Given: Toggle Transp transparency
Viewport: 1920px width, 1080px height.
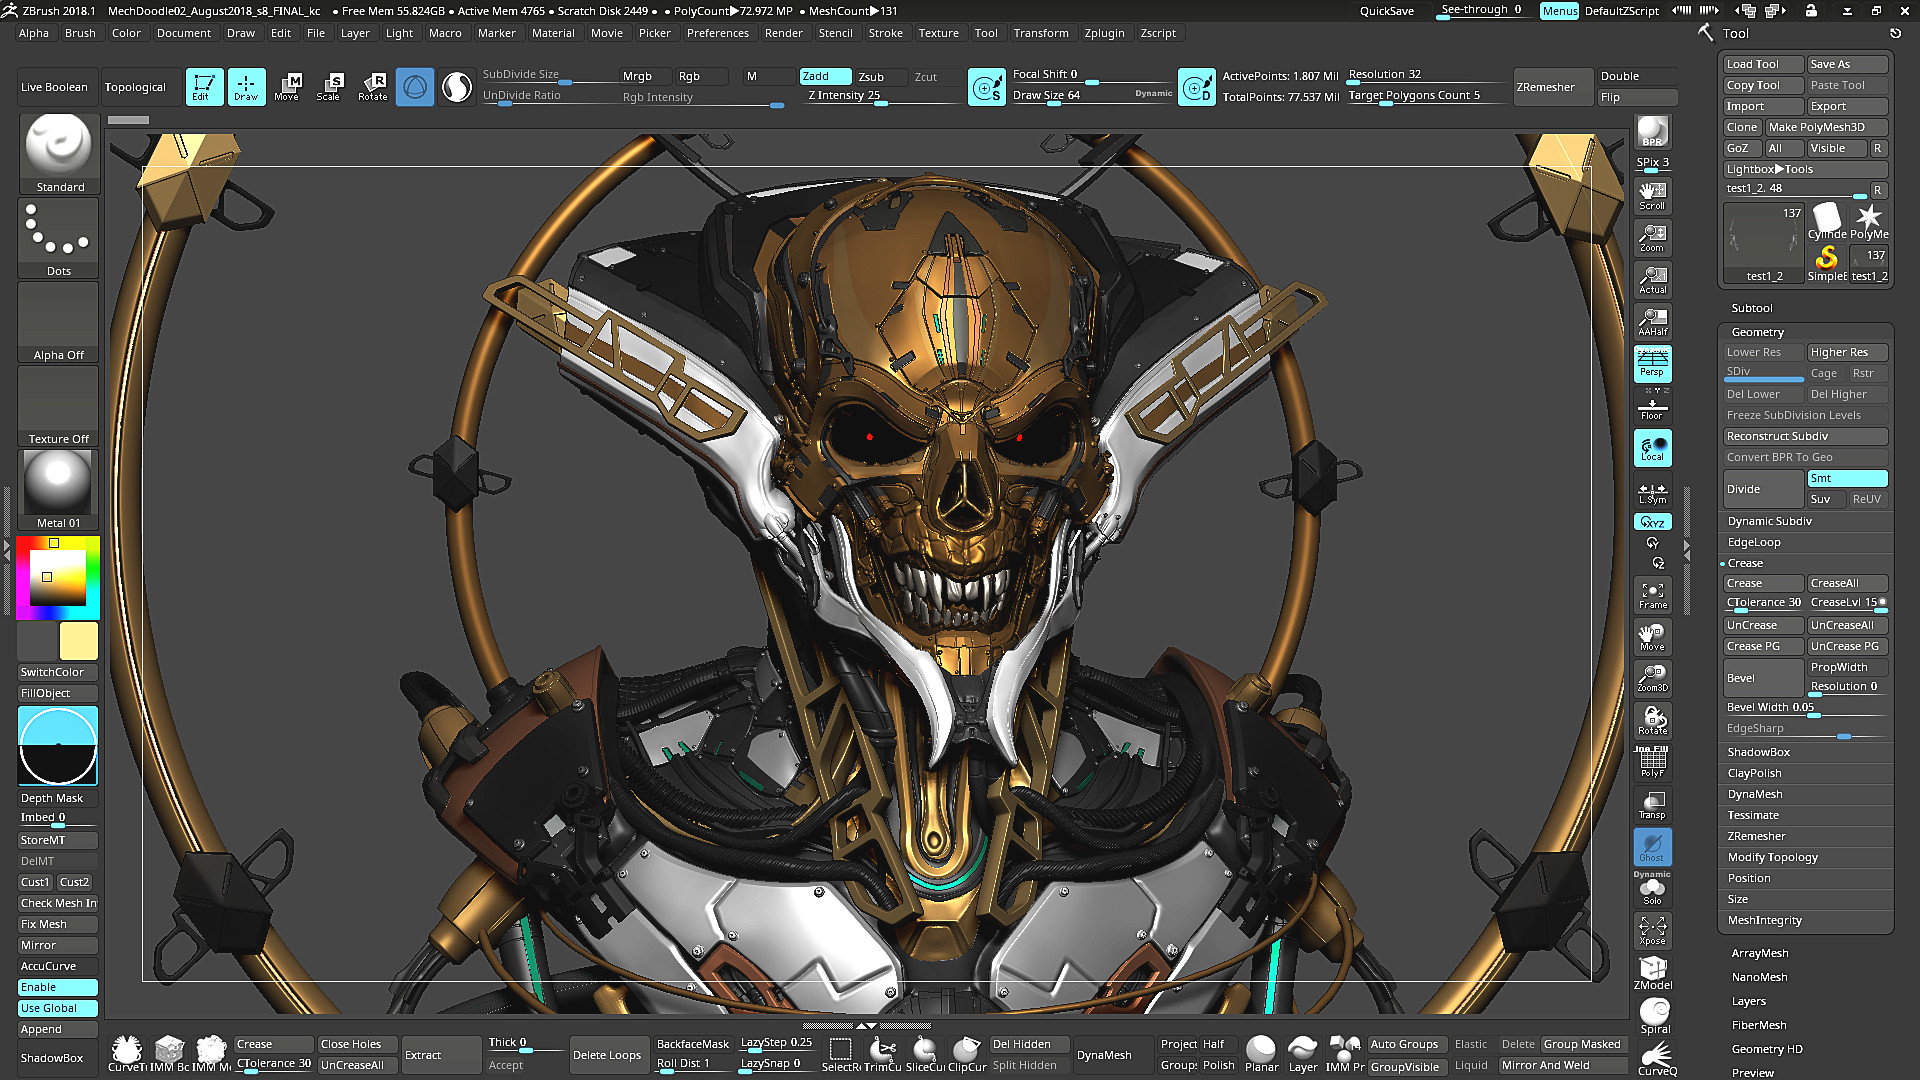Looking at the screenshot, I should (1652, 805).
